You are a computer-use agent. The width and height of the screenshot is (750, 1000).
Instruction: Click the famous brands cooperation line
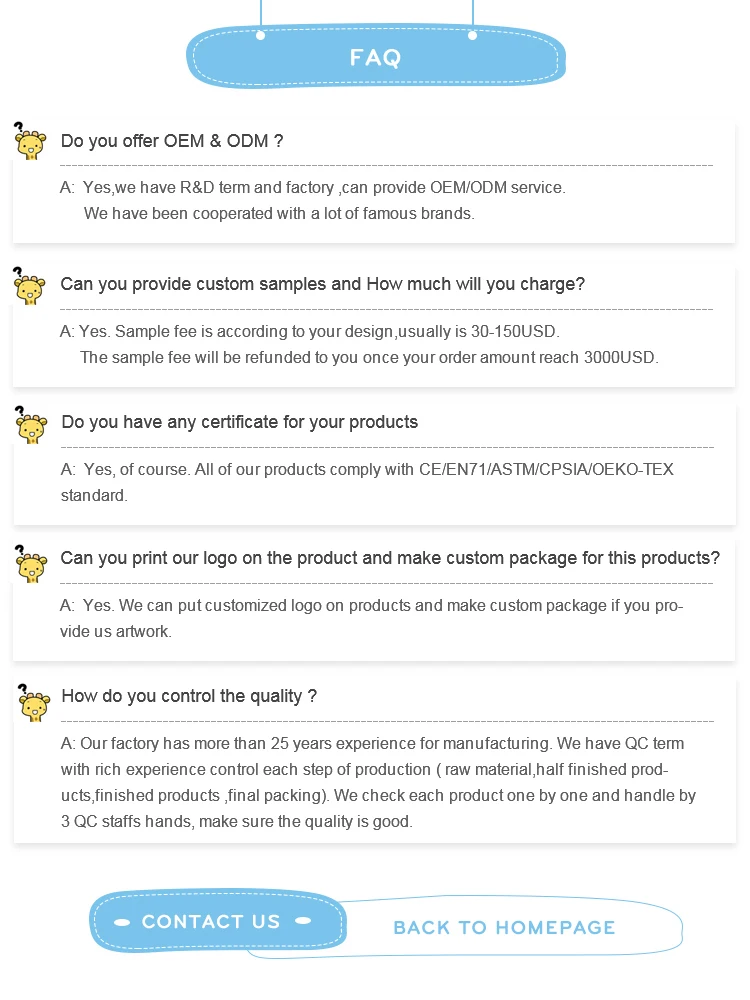click(x=279, y=213)
